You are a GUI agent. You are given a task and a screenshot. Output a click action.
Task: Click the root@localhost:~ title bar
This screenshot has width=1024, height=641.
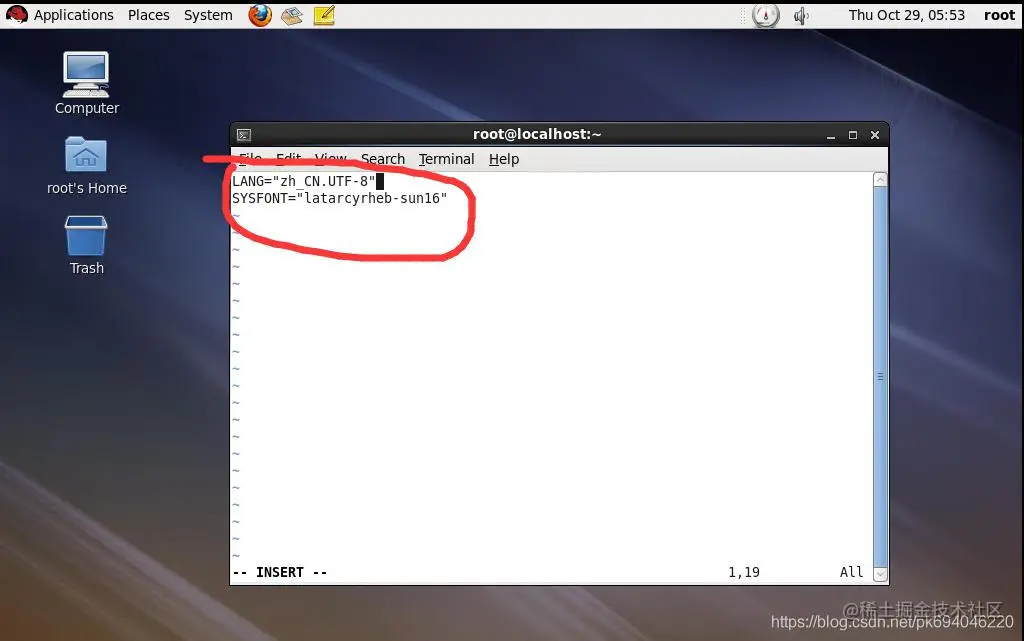537,134
